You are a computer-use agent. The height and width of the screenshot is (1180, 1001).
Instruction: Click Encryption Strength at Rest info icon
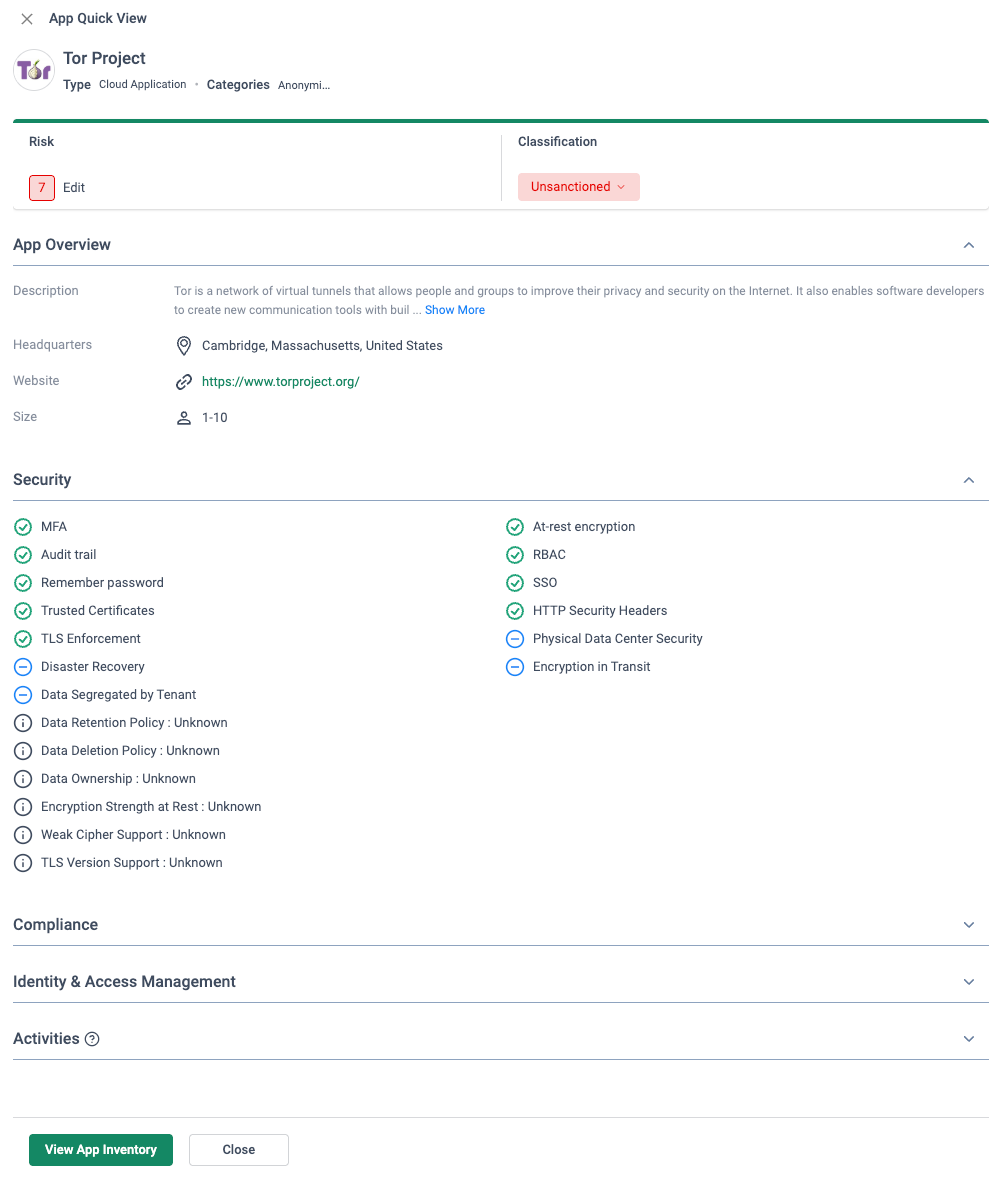point(23,807)
